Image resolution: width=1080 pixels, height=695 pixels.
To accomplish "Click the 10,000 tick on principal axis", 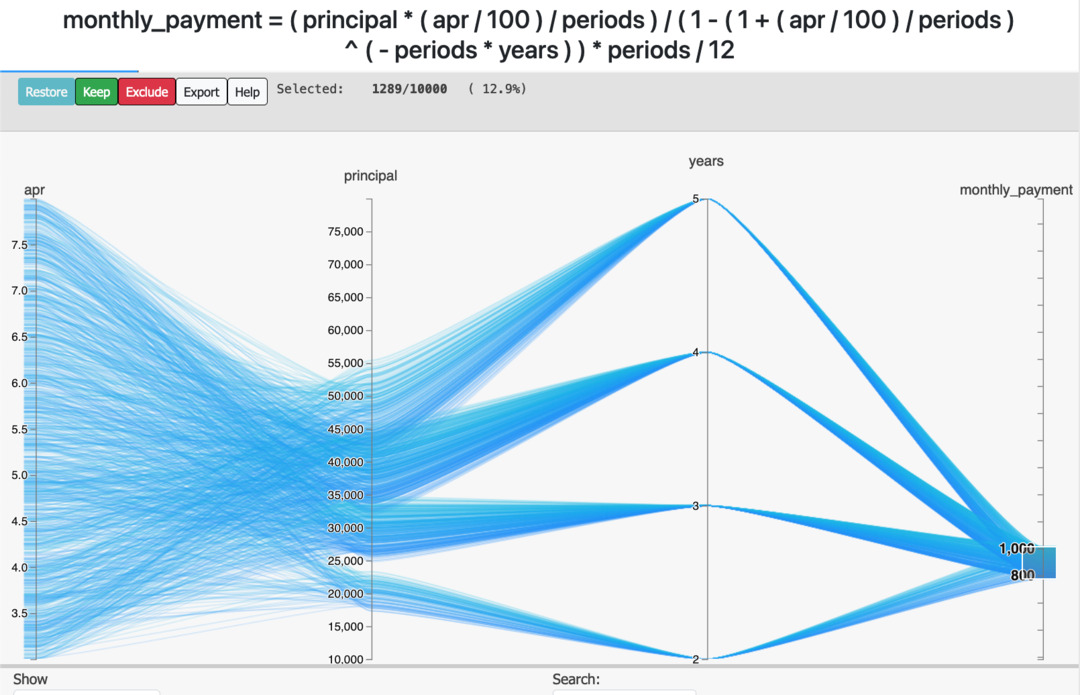I will tap(346, 659).
